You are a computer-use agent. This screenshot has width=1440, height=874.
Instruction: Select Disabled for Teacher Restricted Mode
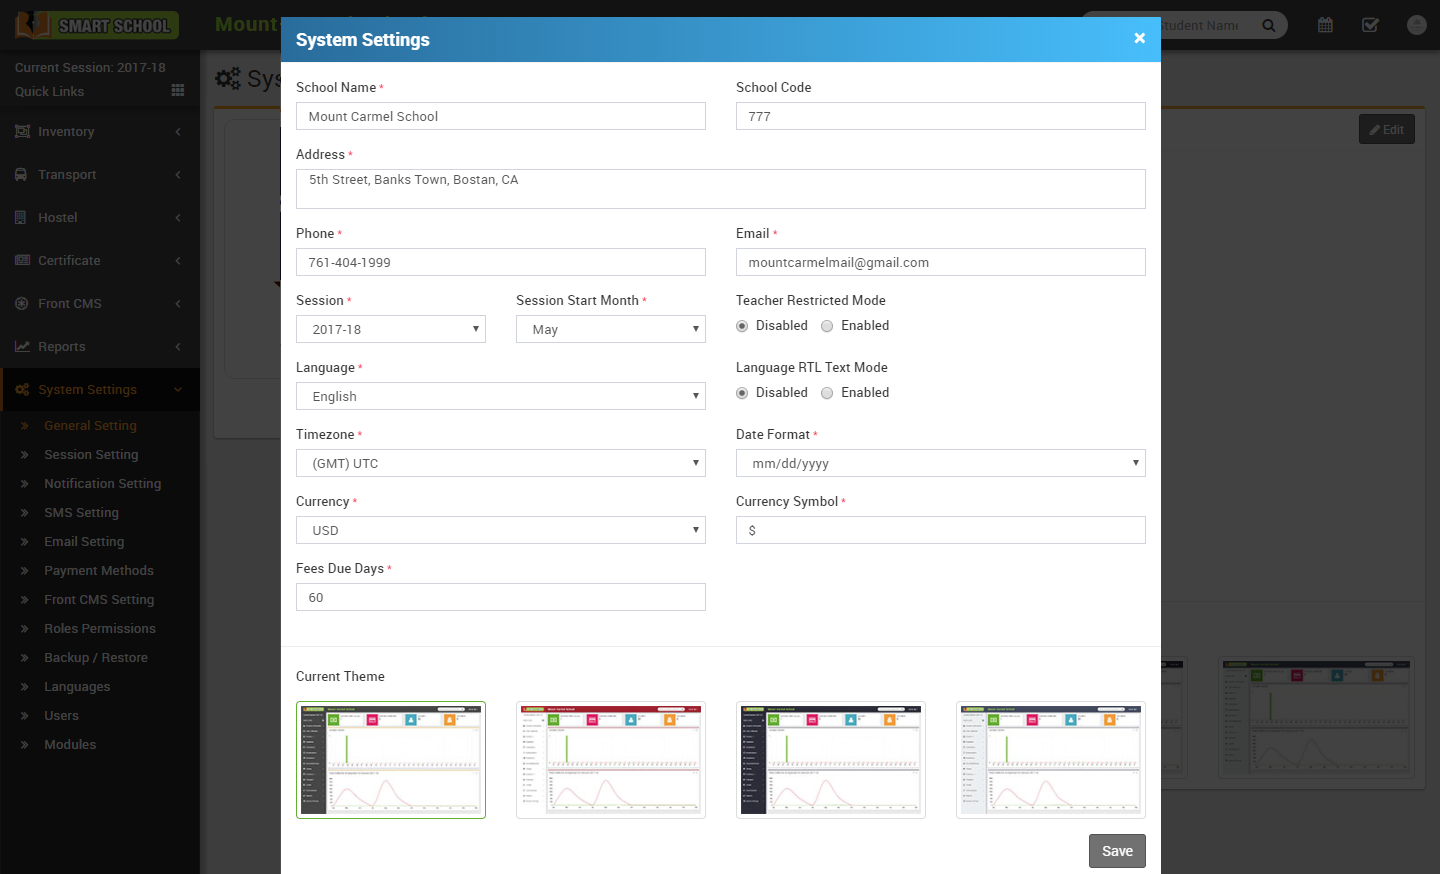click(x=742, y=326)
